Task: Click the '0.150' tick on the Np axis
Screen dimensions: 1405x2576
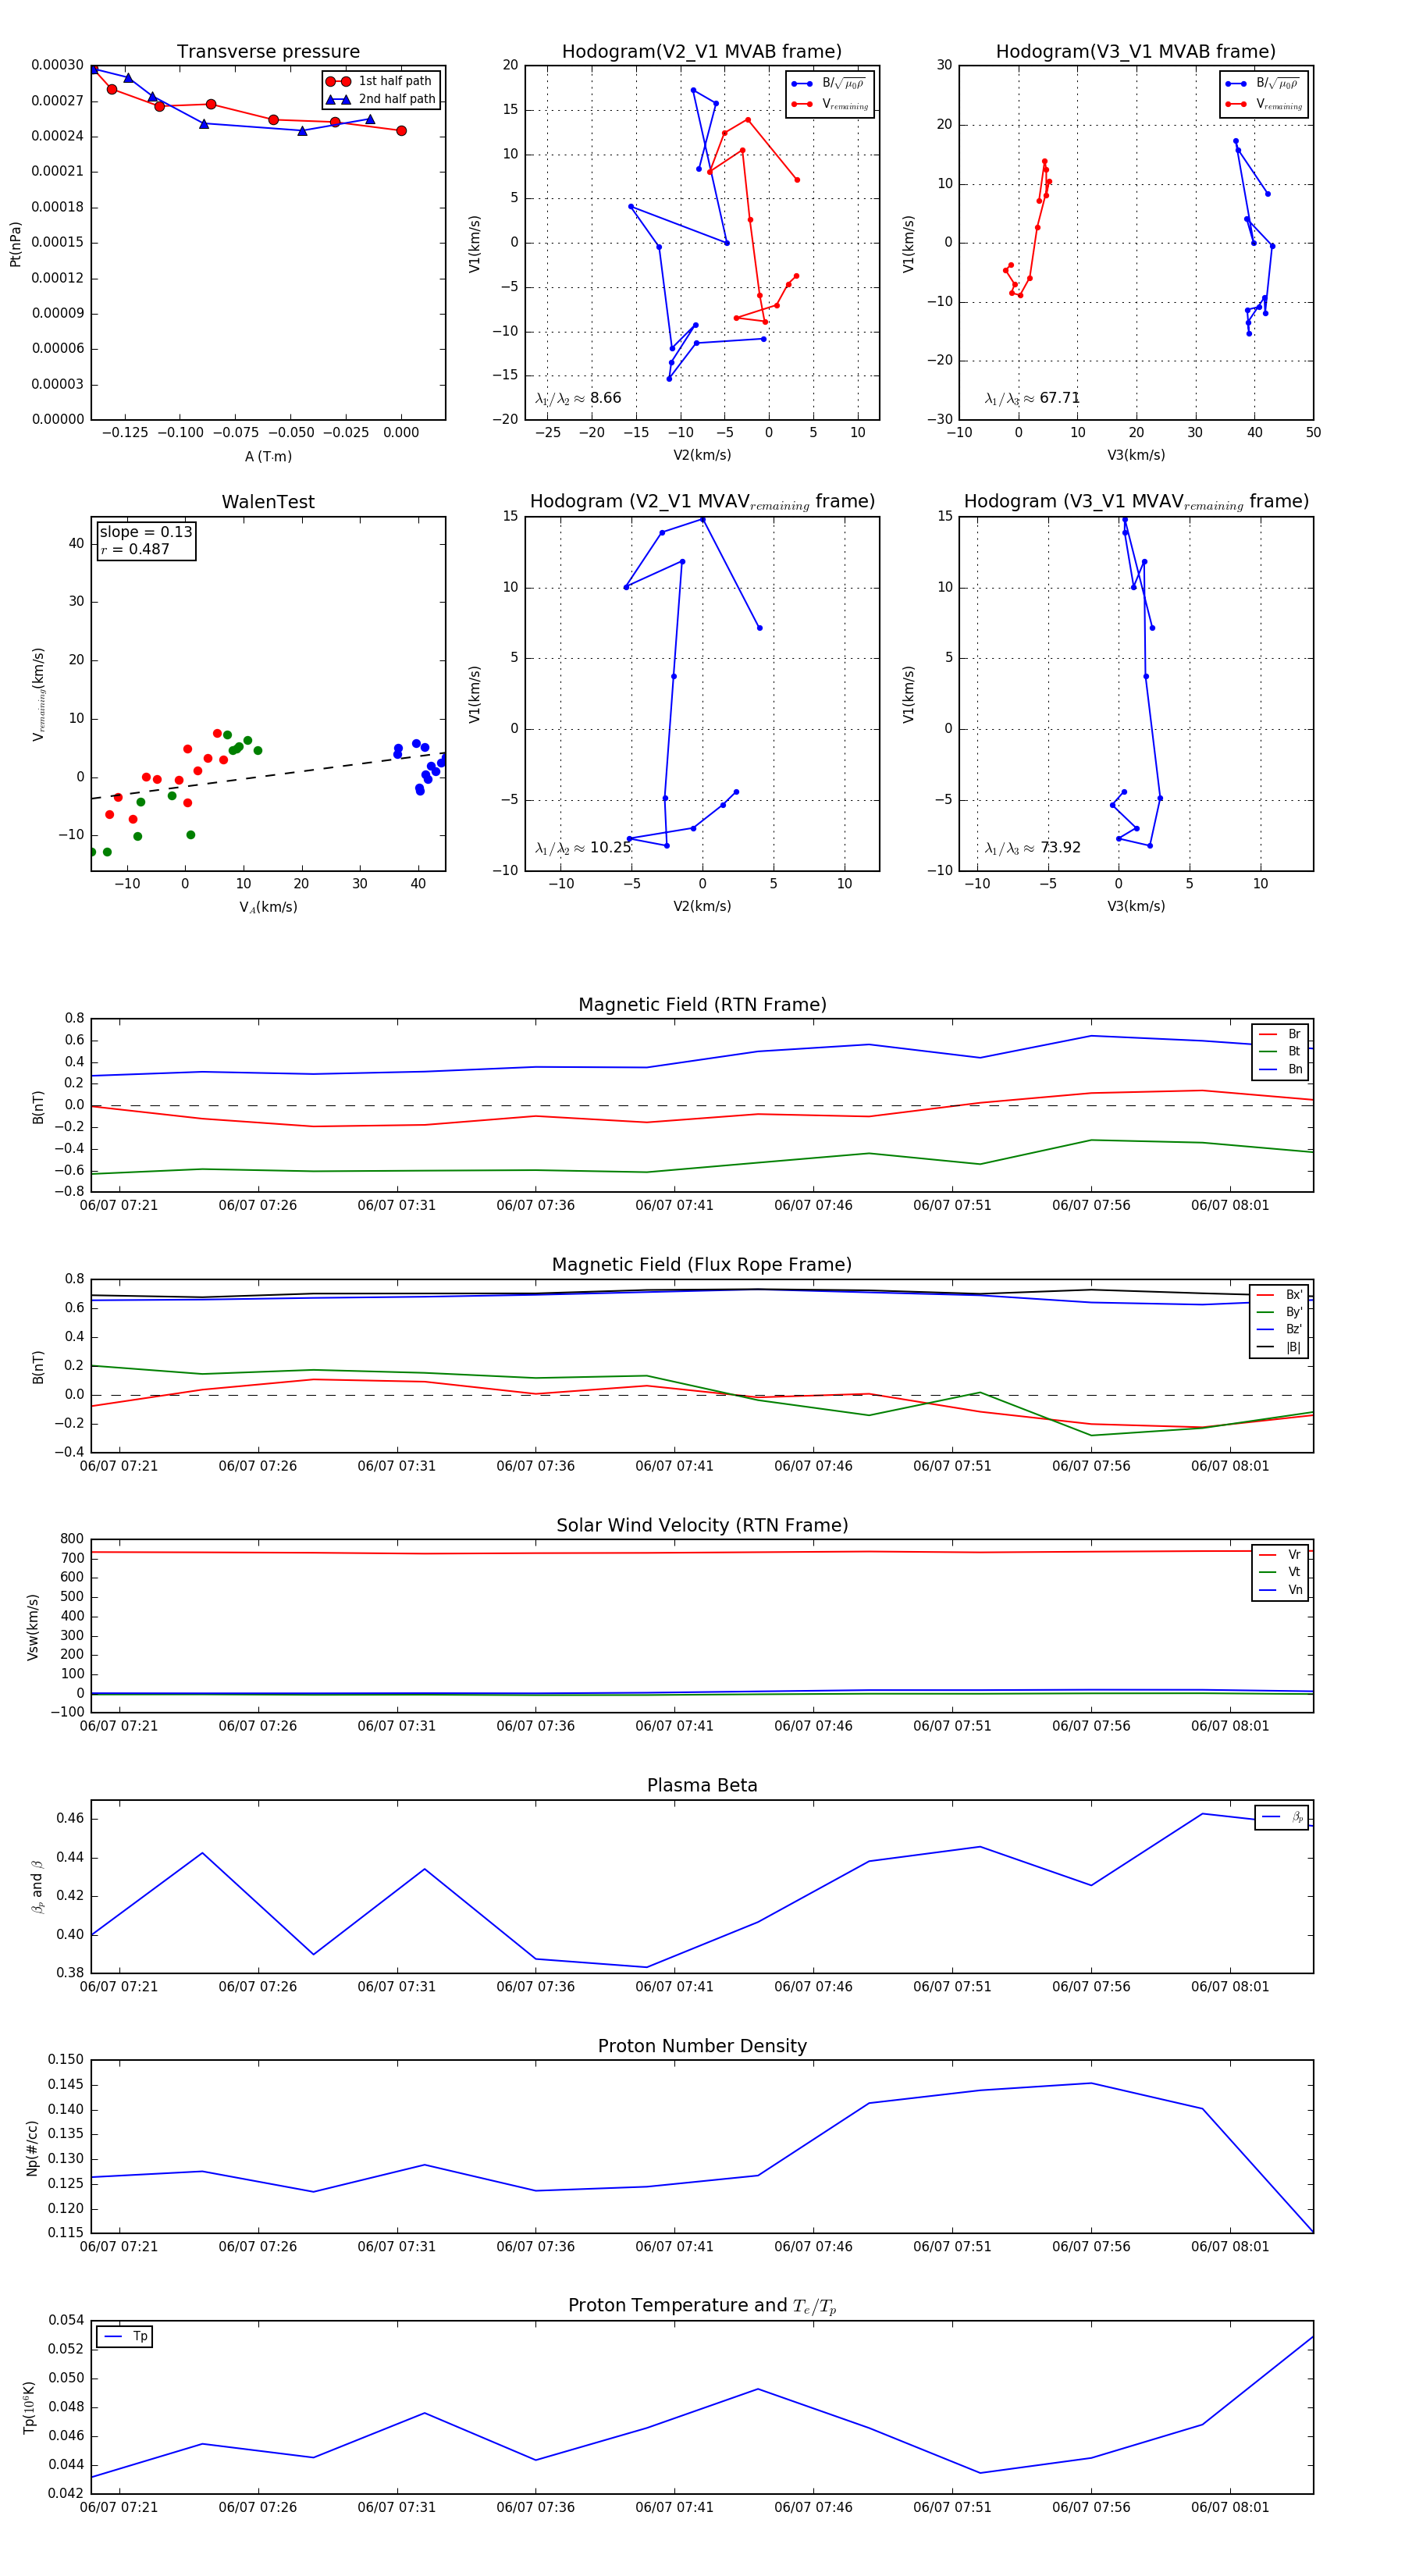Action: (66, 2059)
